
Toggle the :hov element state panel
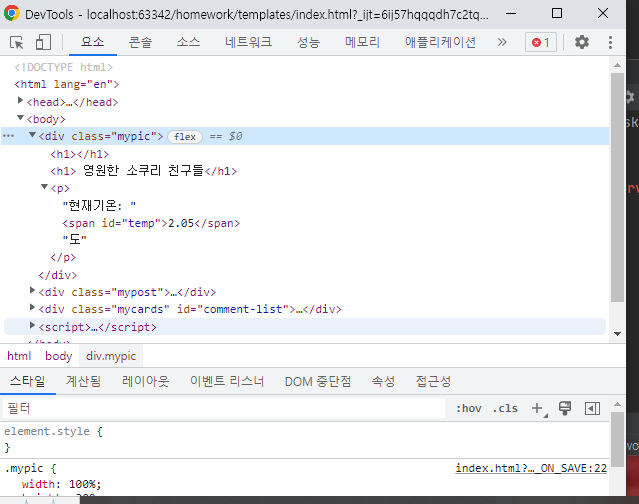coord(469,408)
